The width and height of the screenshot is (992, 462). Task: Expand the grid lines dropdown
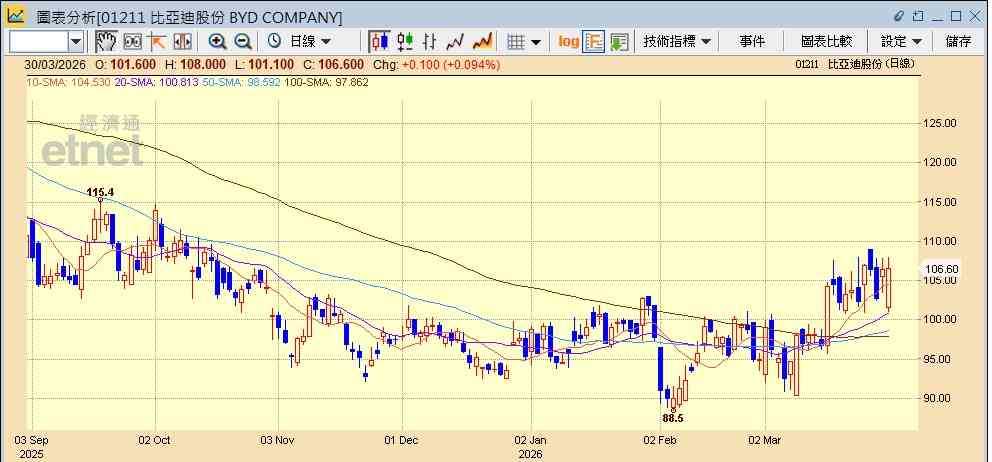524,42
